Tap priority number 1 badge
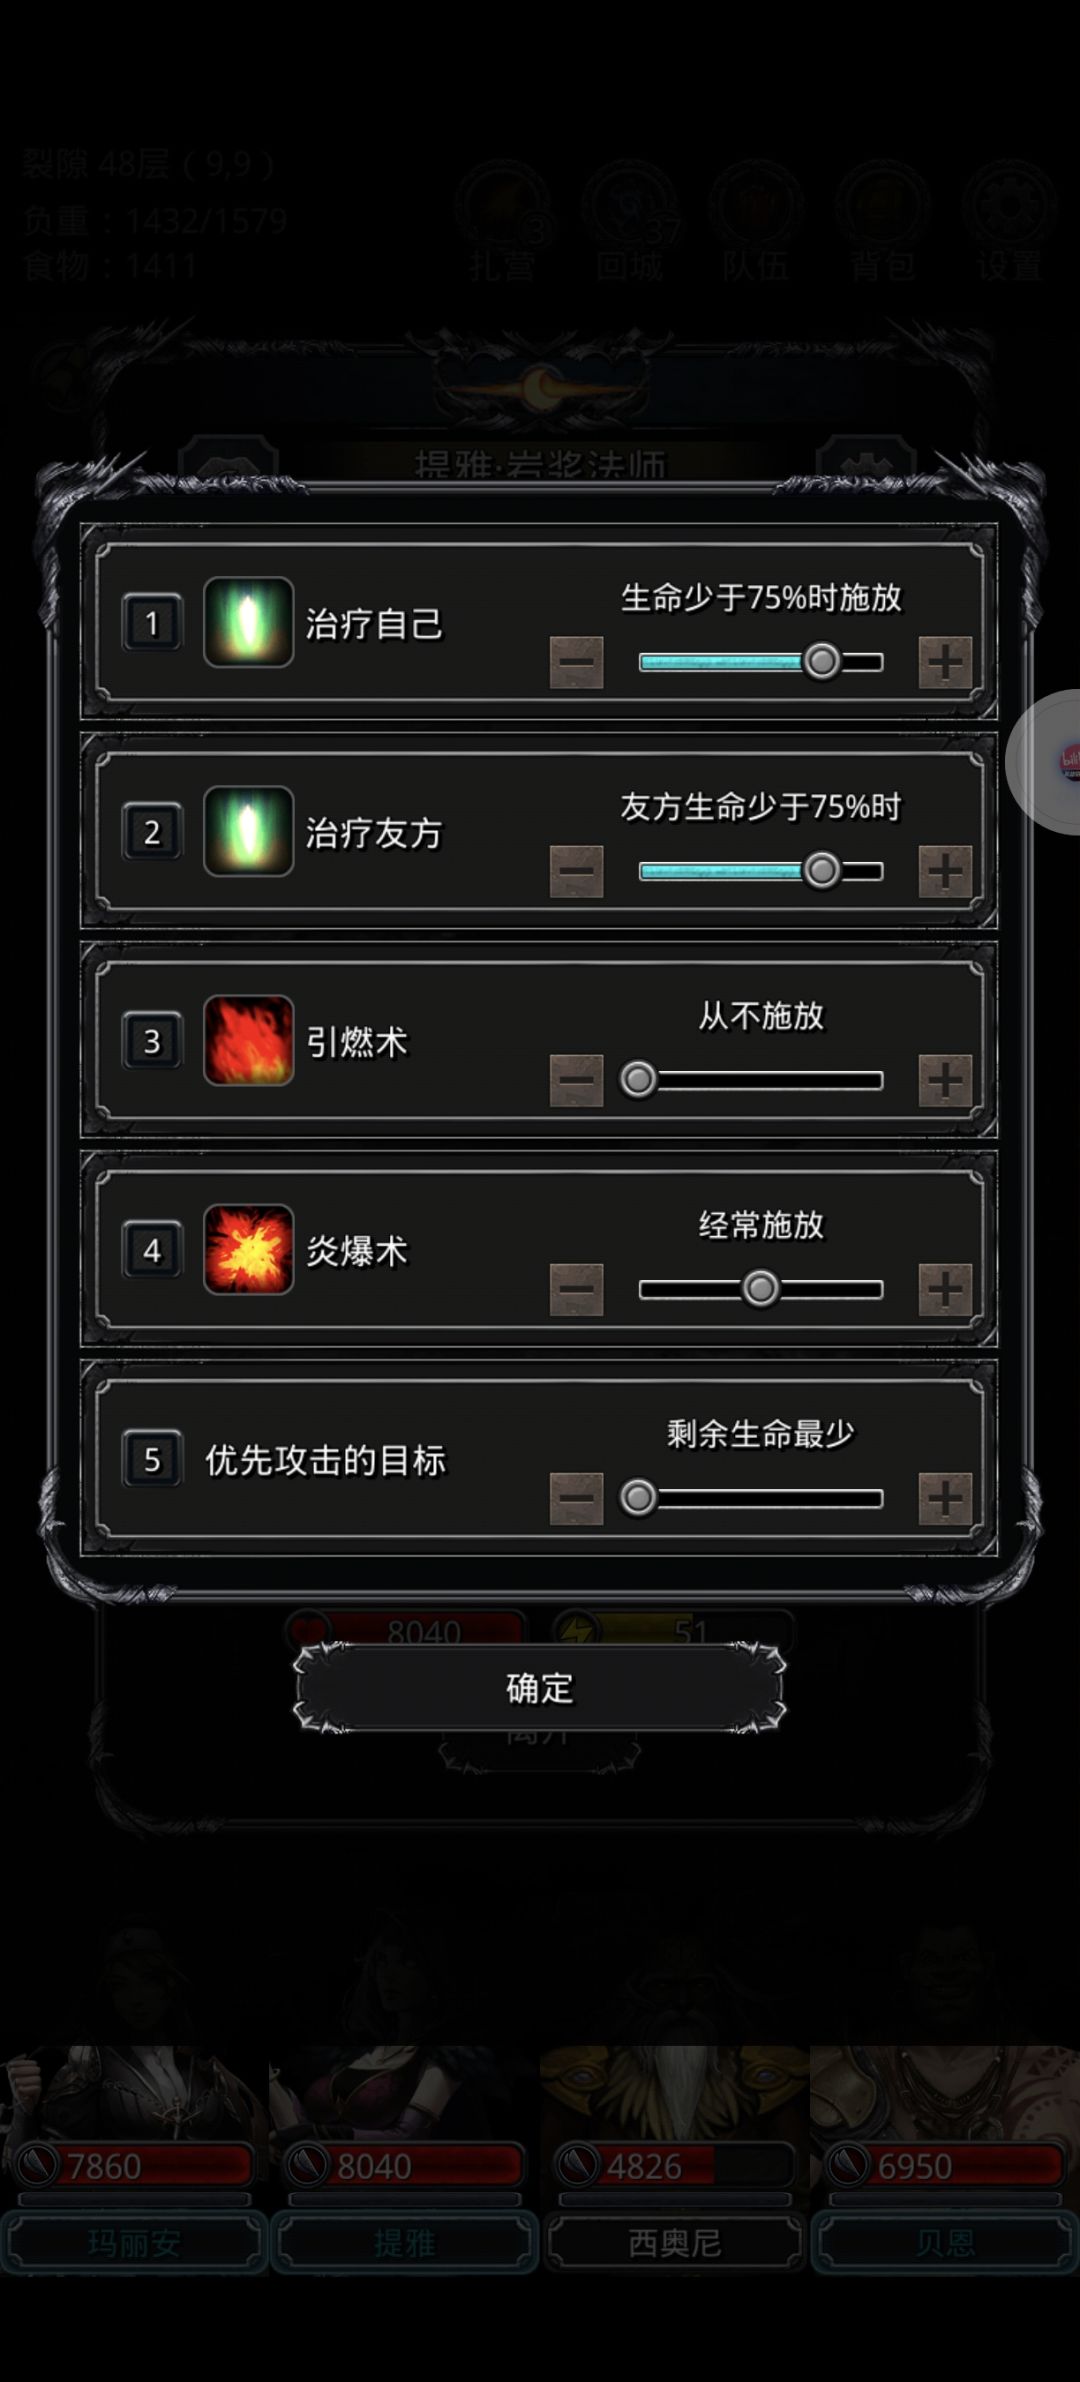Screen dimensions: 1080x2382 point(152,623)
